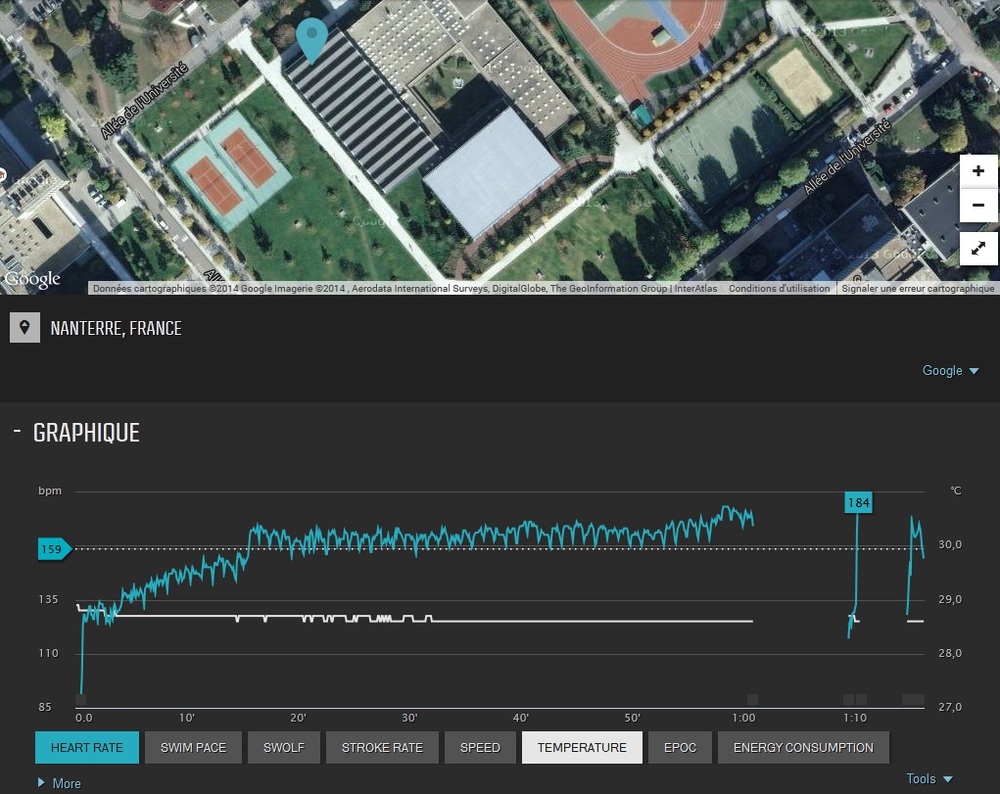Expand More graph options
1000x794 pixels.
(x=59, y=783)
